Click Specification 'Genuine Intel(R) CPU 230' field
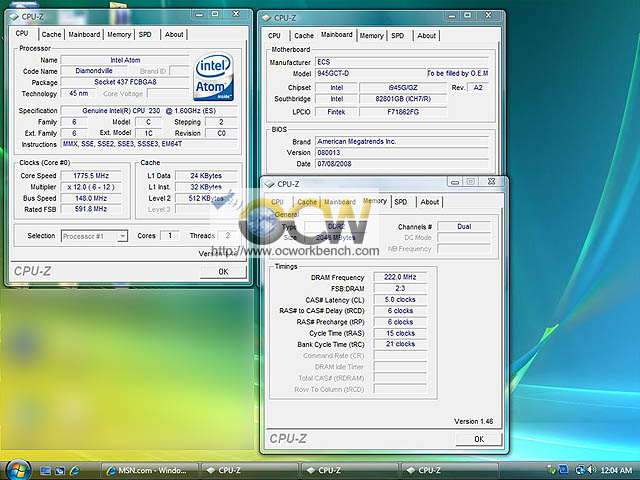This screenshot has height=480, width=640. coord(149,111)
